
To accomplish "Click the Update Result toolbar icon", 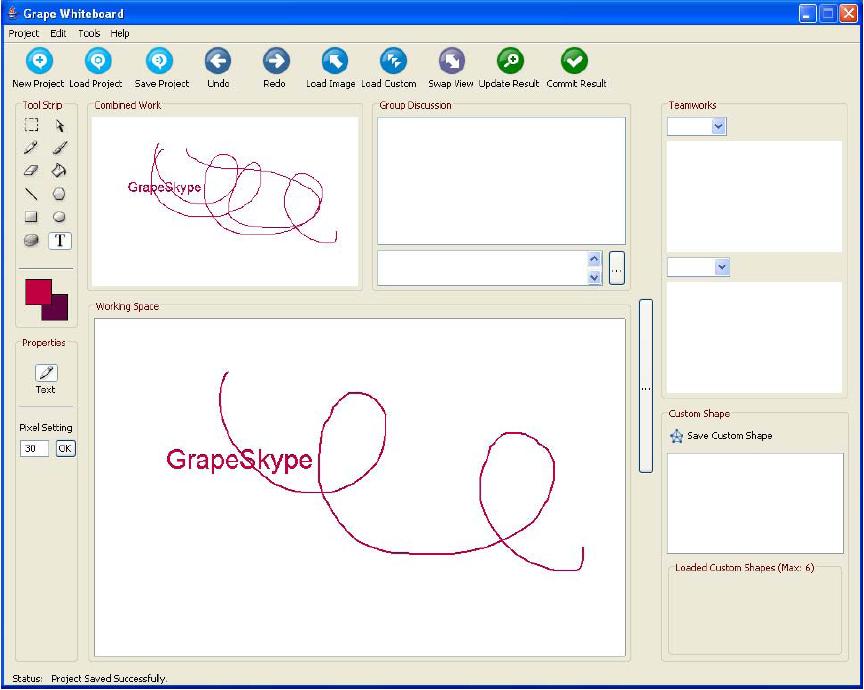I will [510, 61].
